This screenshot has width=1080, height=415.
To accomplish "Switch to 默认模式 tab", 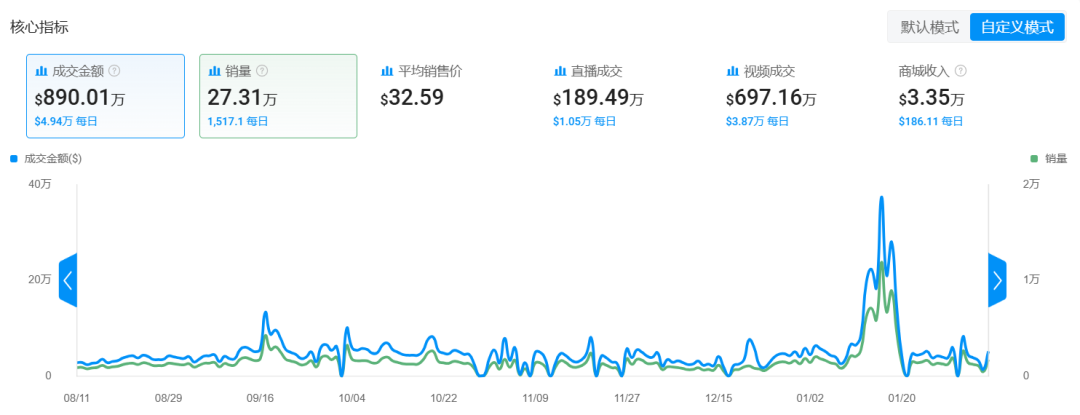I will 929,28.
